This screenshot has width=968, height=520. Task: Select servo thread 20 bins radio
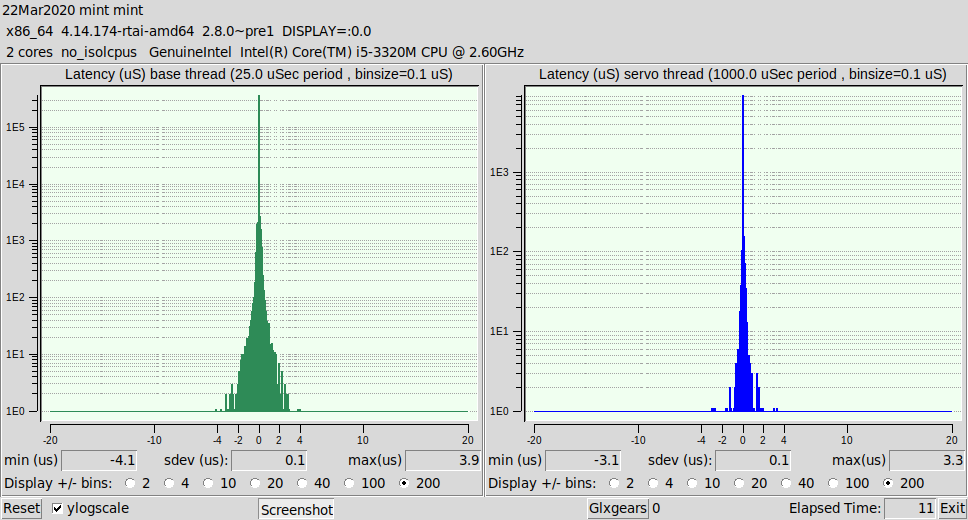[739, 484]
